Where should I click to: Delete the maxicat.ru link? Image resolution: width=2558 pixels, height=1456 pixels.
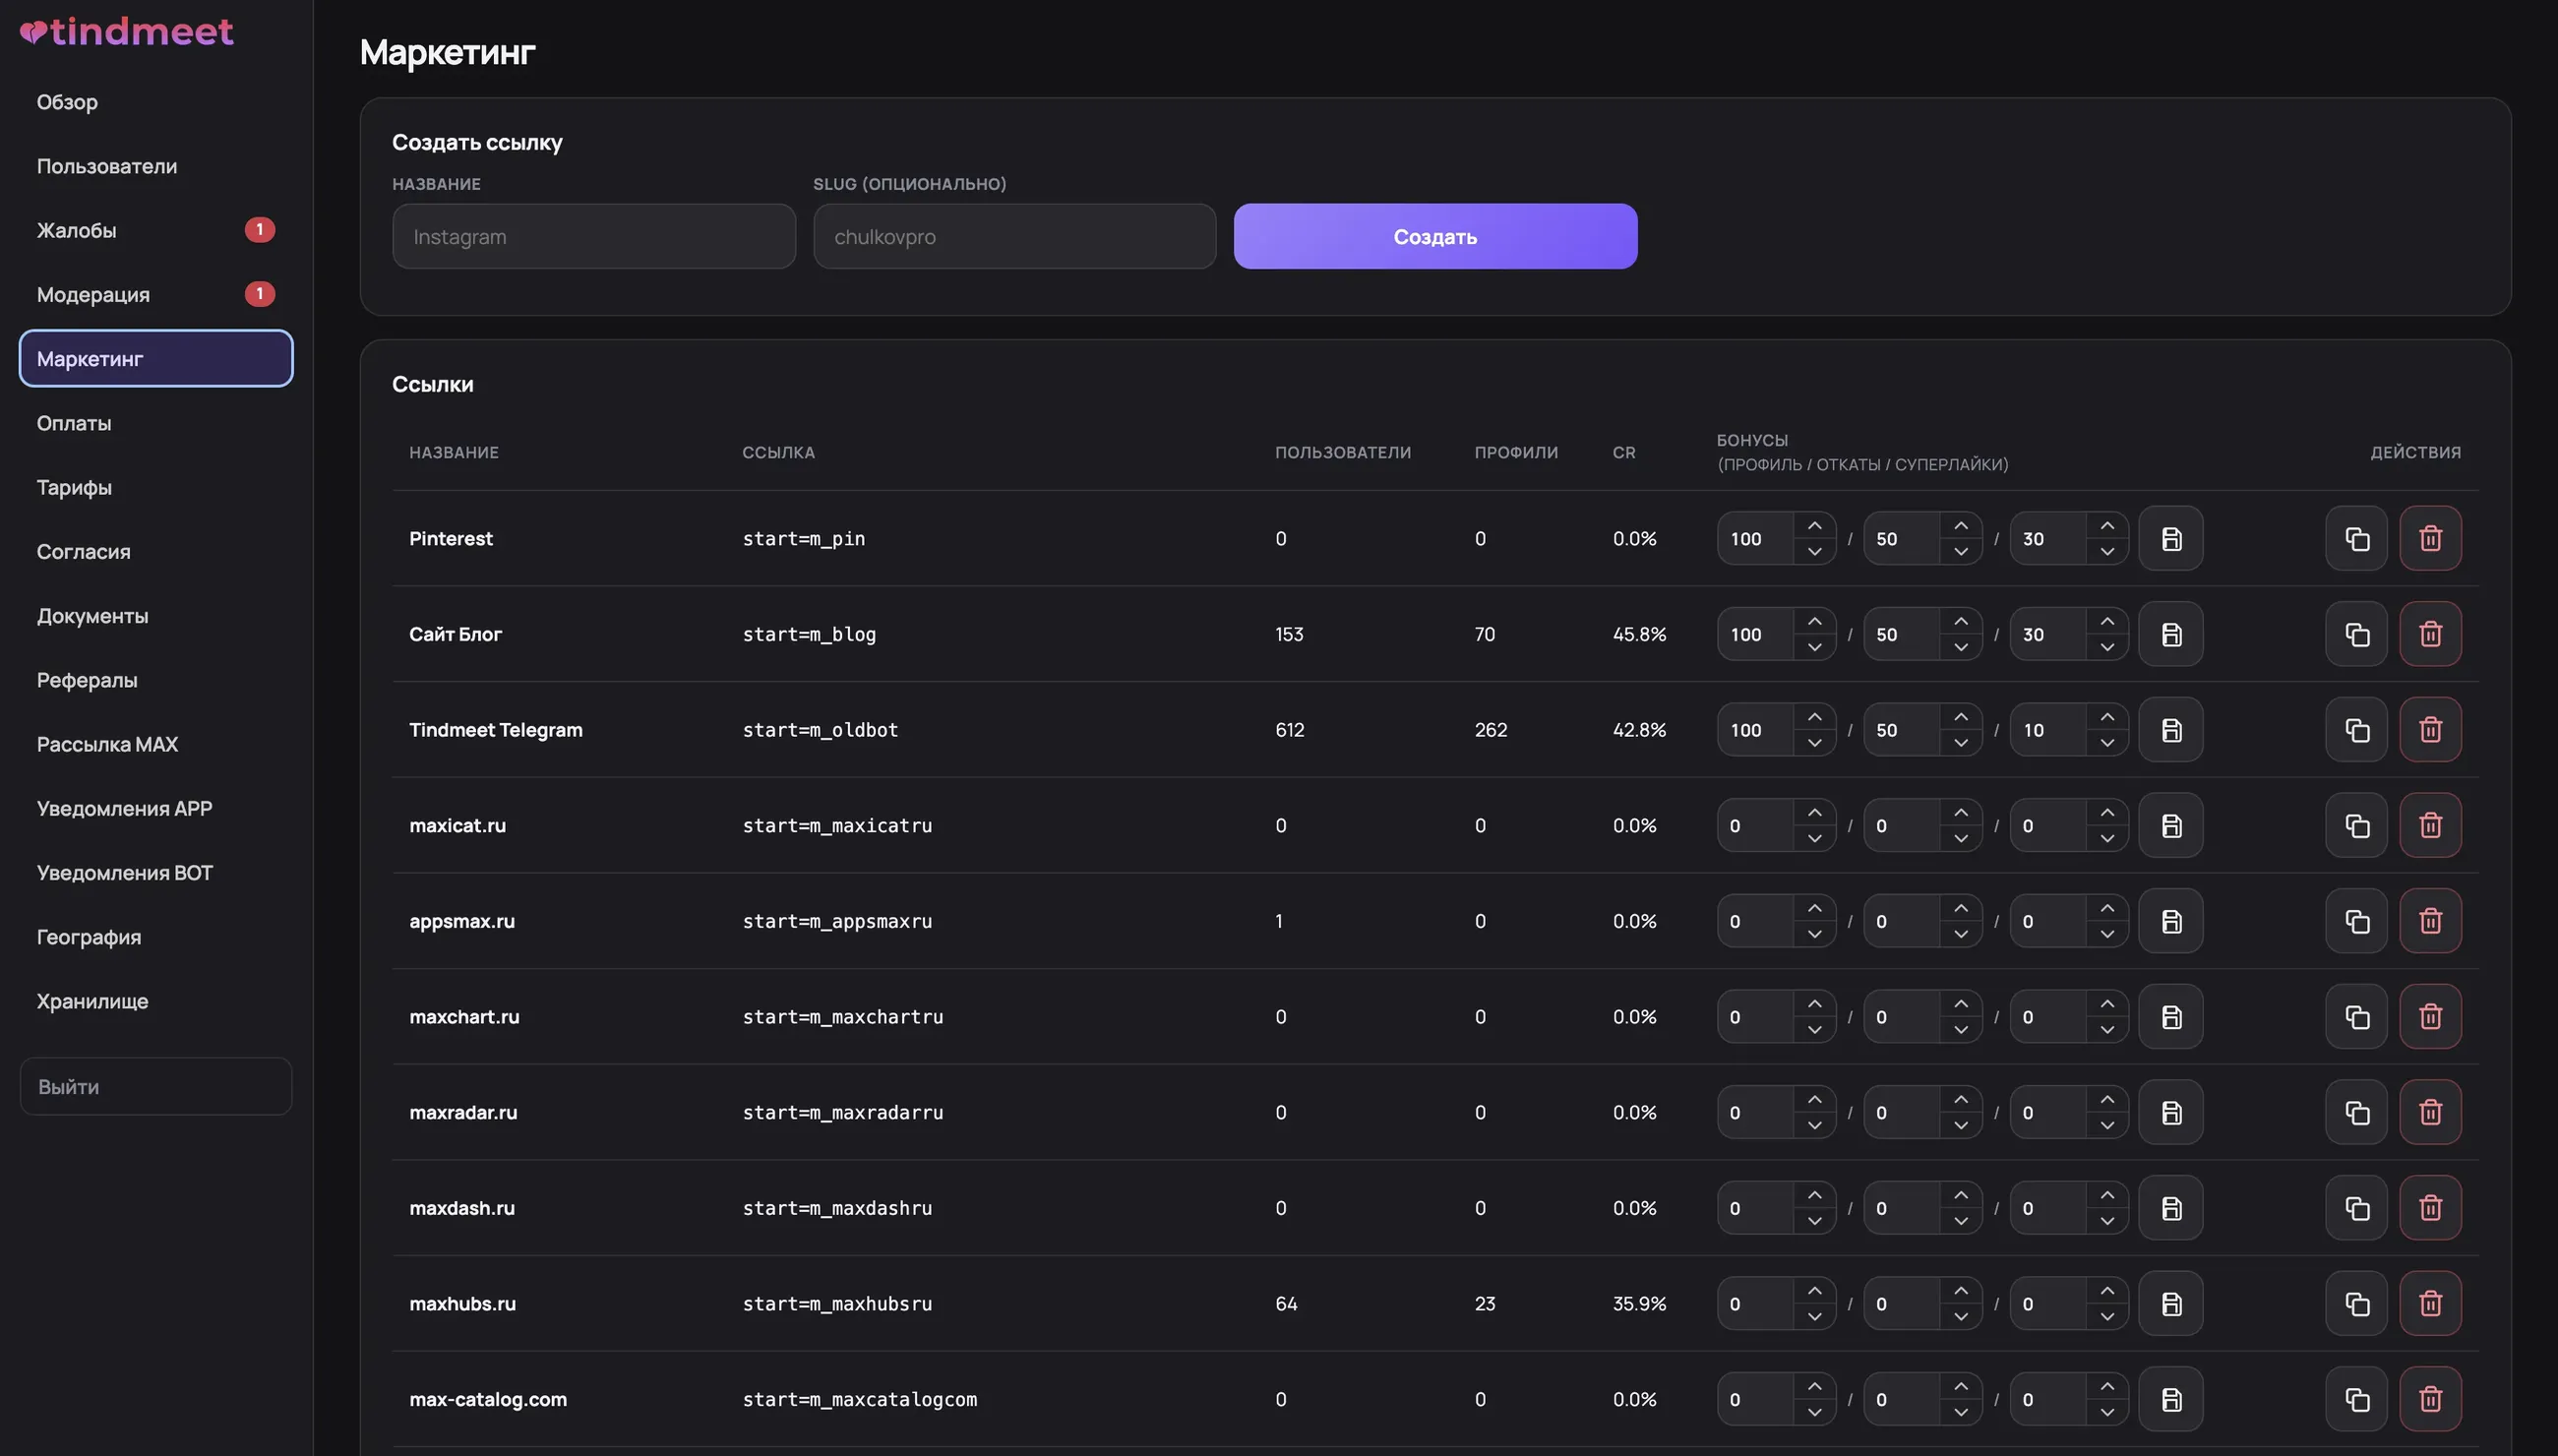coord(2430,825)
